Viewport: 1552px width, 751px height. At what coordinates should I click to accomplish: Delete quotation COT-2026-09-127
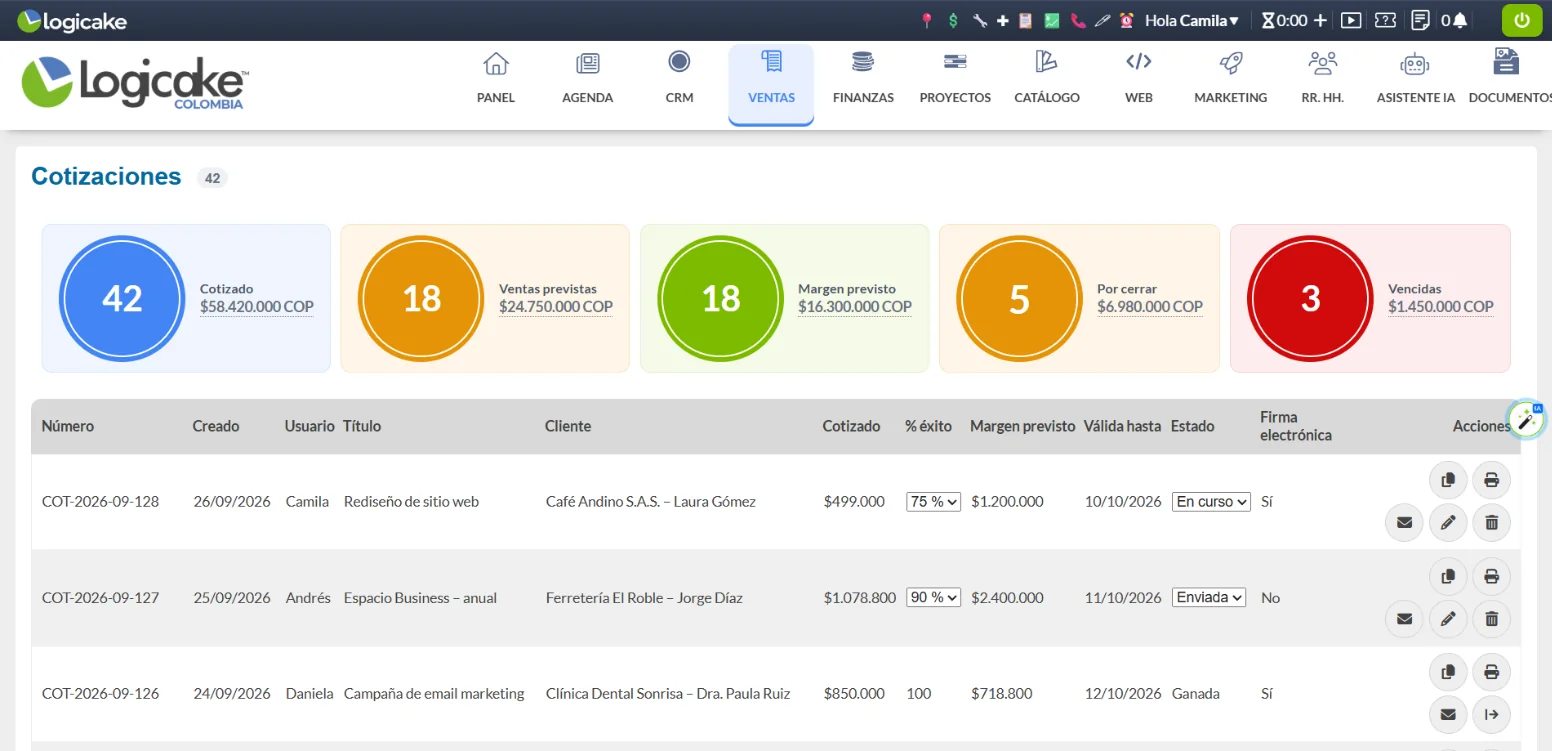pos(1491,619)
